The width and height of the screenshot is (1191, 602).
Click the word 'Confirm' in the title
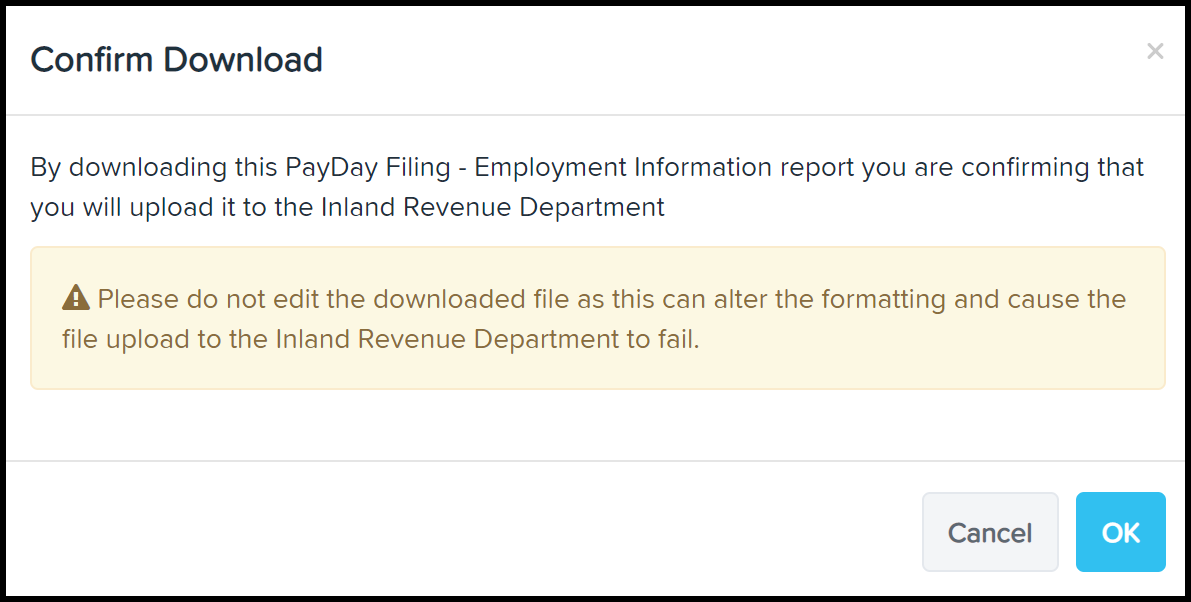point(93,59)
